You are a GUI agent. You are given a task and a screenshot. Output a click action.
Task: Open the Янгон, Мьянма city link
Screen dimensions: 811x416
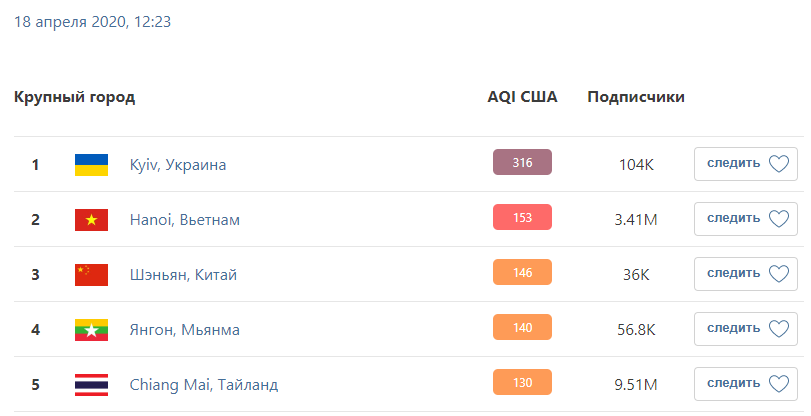[x=185, y=329]
